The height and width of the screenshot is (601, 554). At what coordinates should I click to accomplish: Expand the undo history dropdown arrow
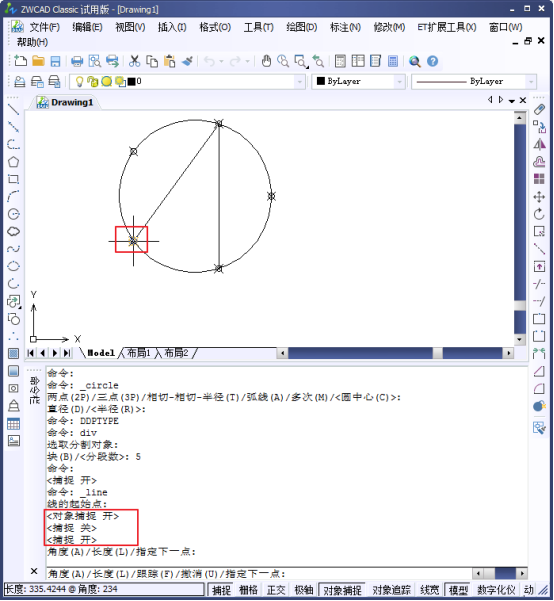coord(221,61)
